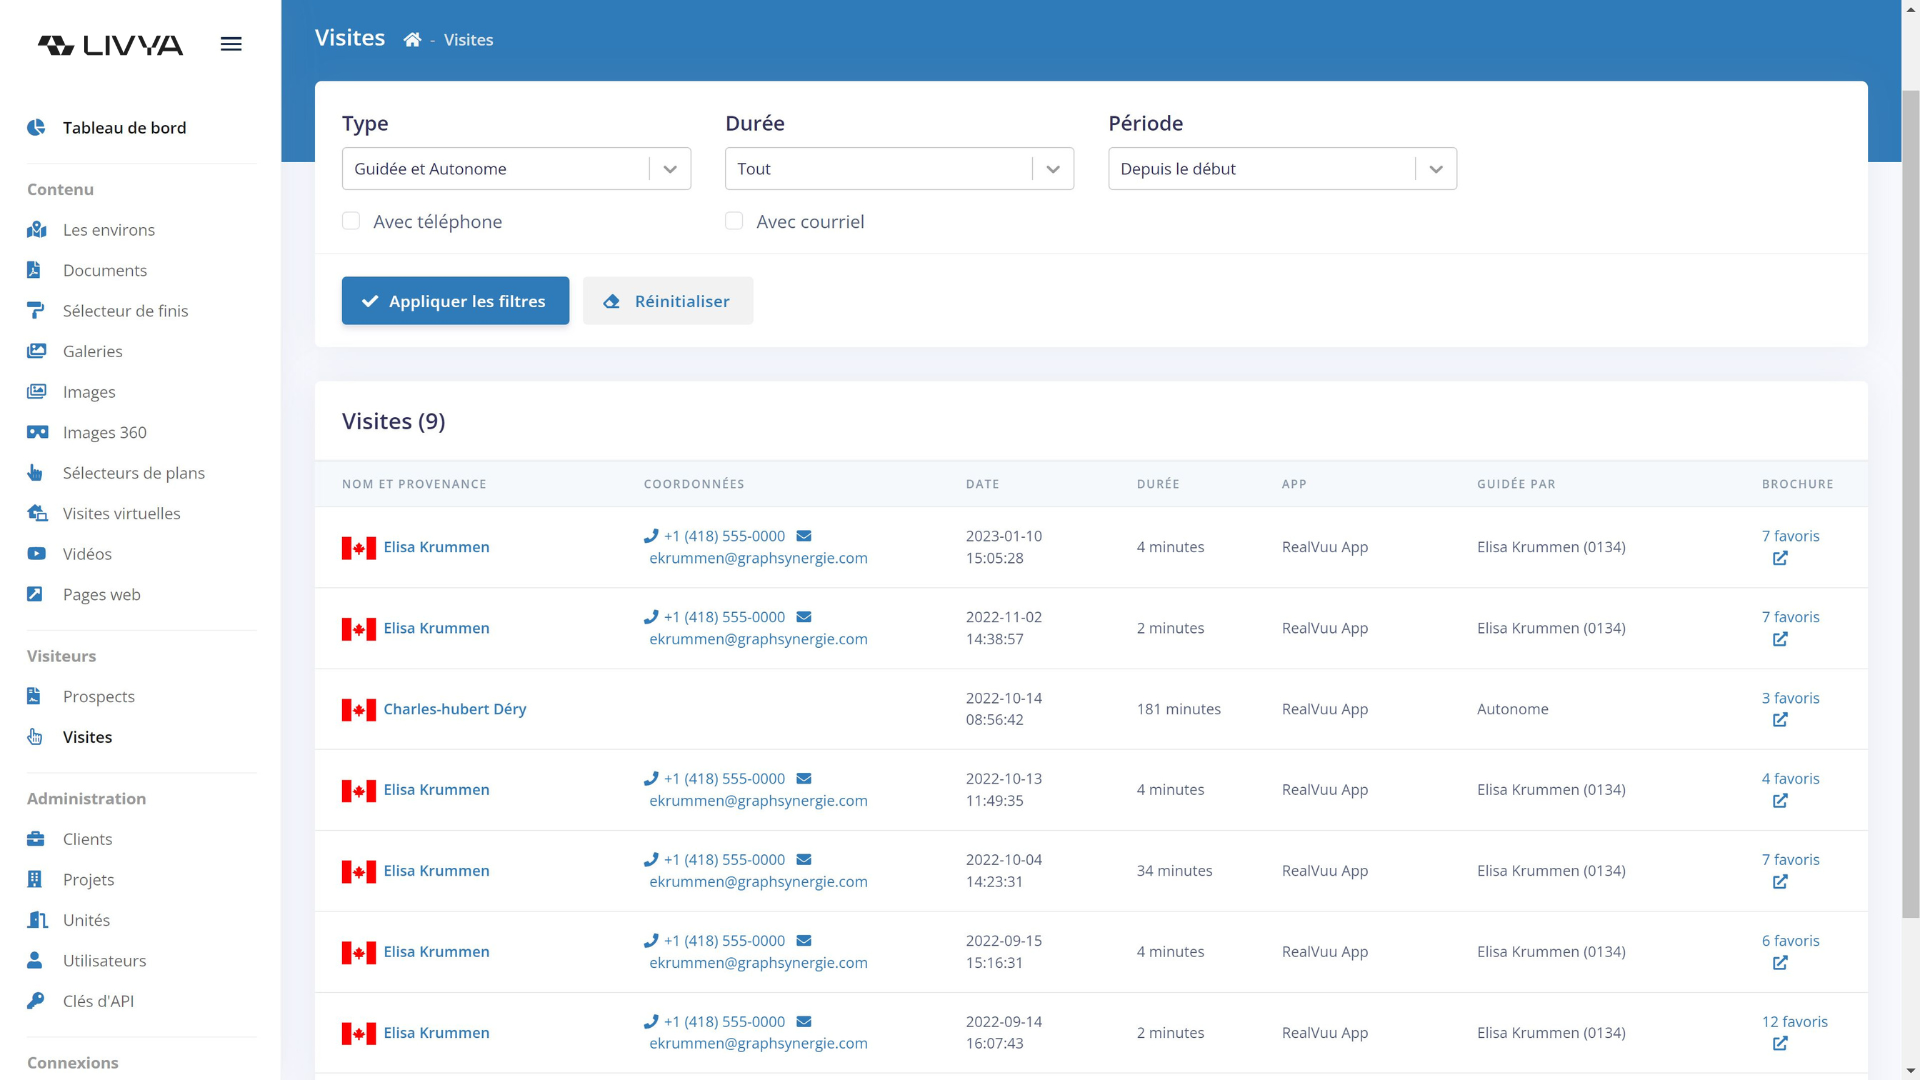
Task: Open Charles-hubert Déry visitor link
Action: (455, 709)
